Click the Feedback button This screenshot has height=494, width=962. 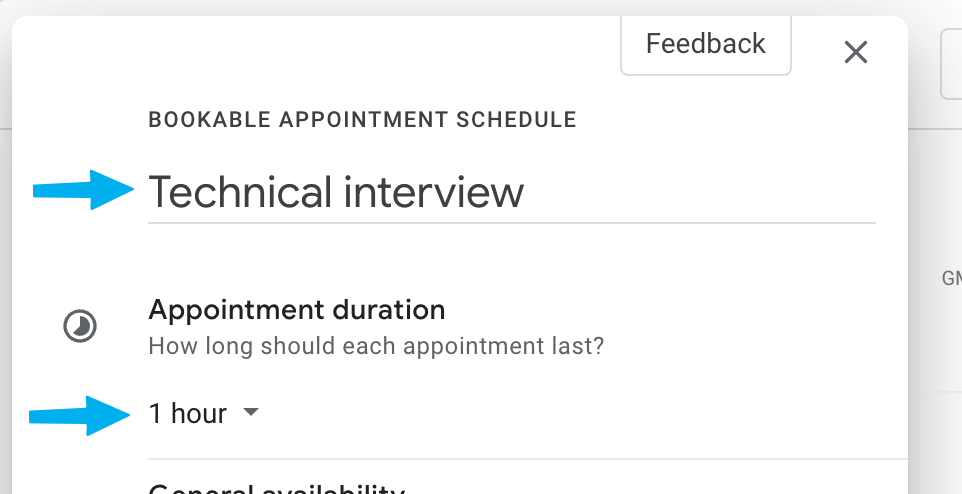(705, 45)
